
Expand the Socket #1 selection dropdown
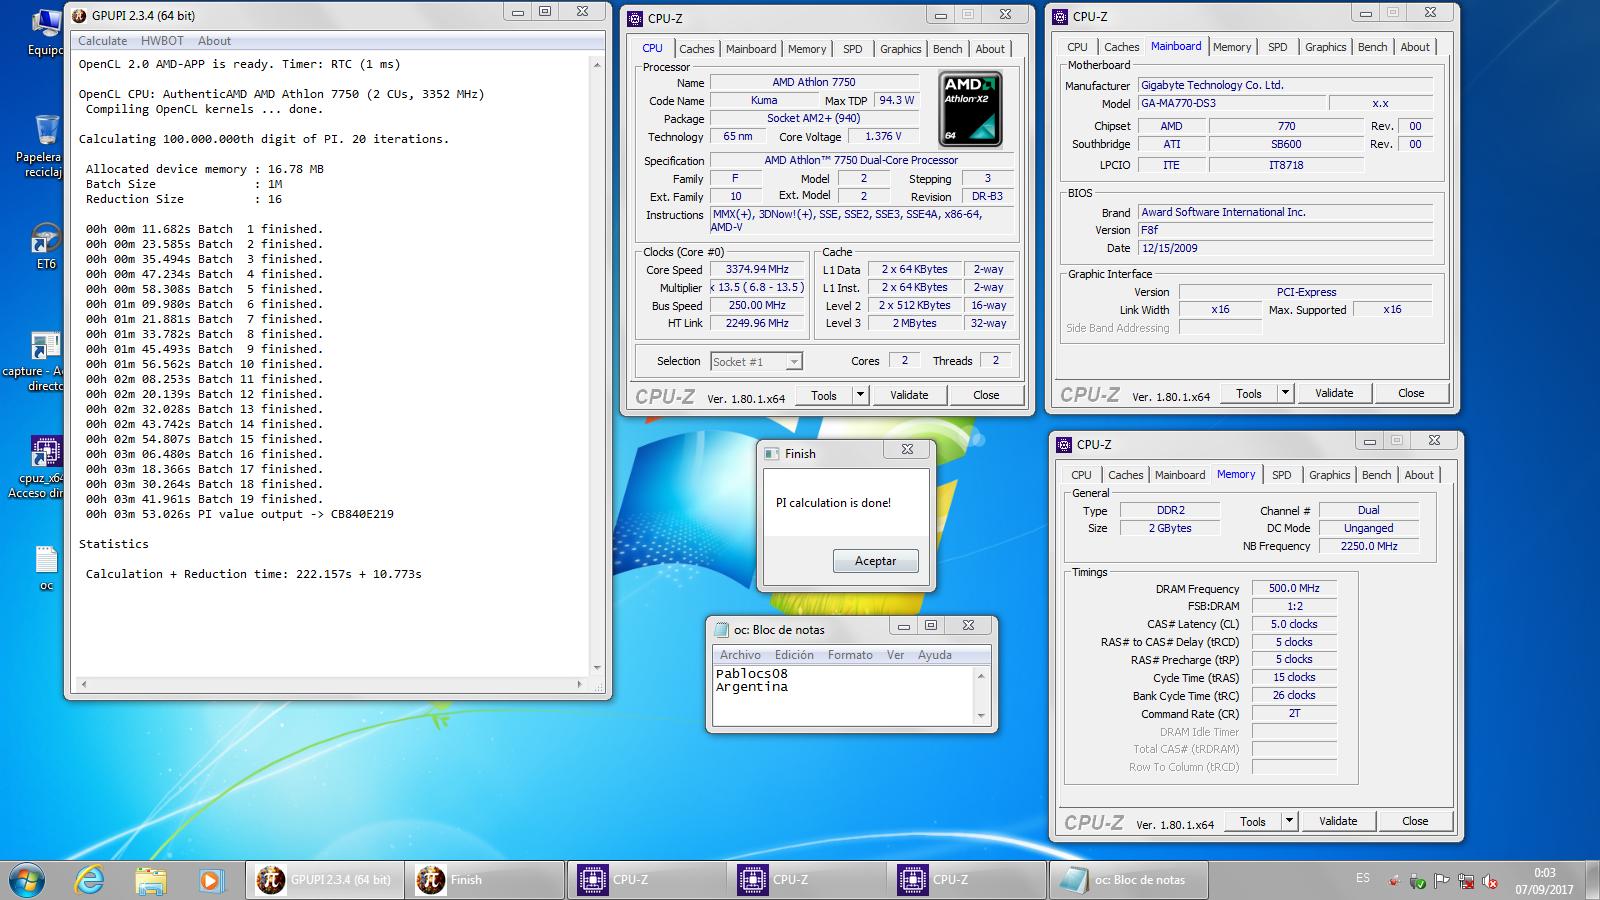(794, 362)
